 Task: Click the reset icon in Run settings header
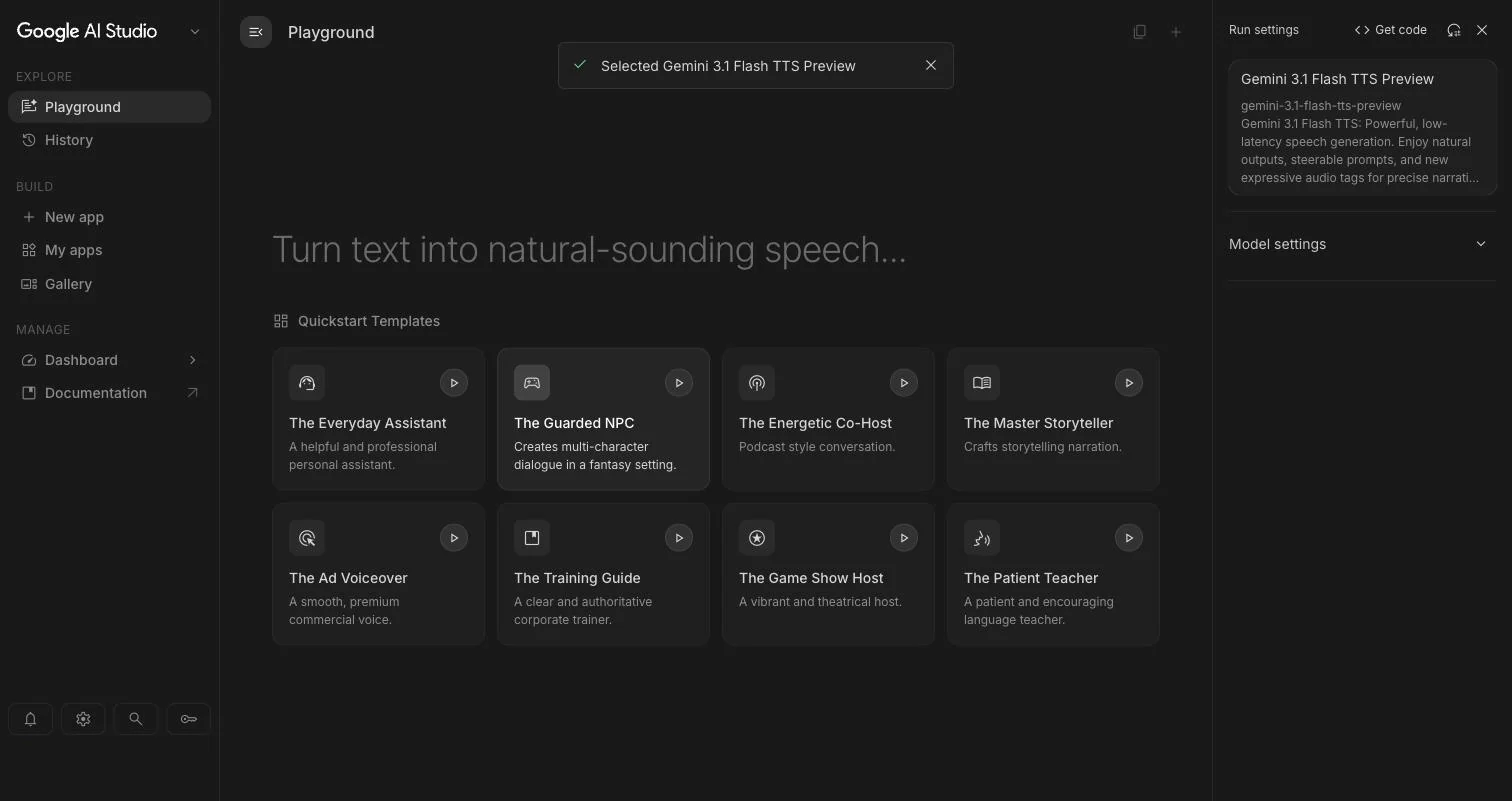coord(1454,30)
